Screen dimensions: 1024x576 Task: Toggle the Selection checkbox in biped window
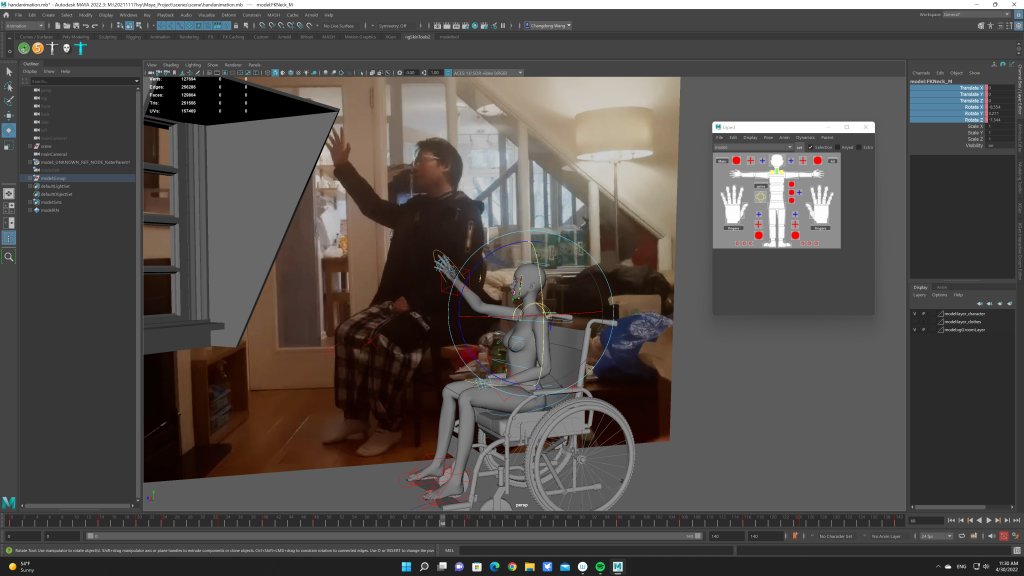pos(810,147)
